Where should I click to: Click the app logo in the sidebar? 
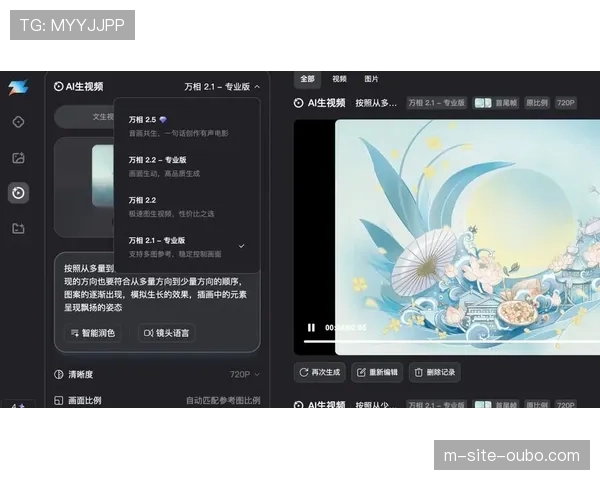[18, 87]
